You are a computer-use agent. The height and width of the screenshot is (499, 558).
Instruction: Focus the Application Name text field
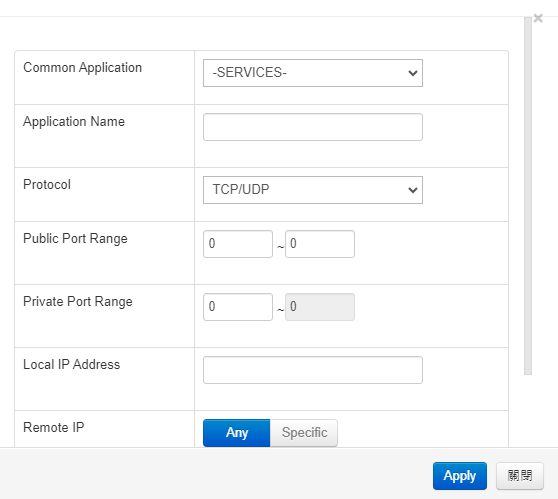312,127
